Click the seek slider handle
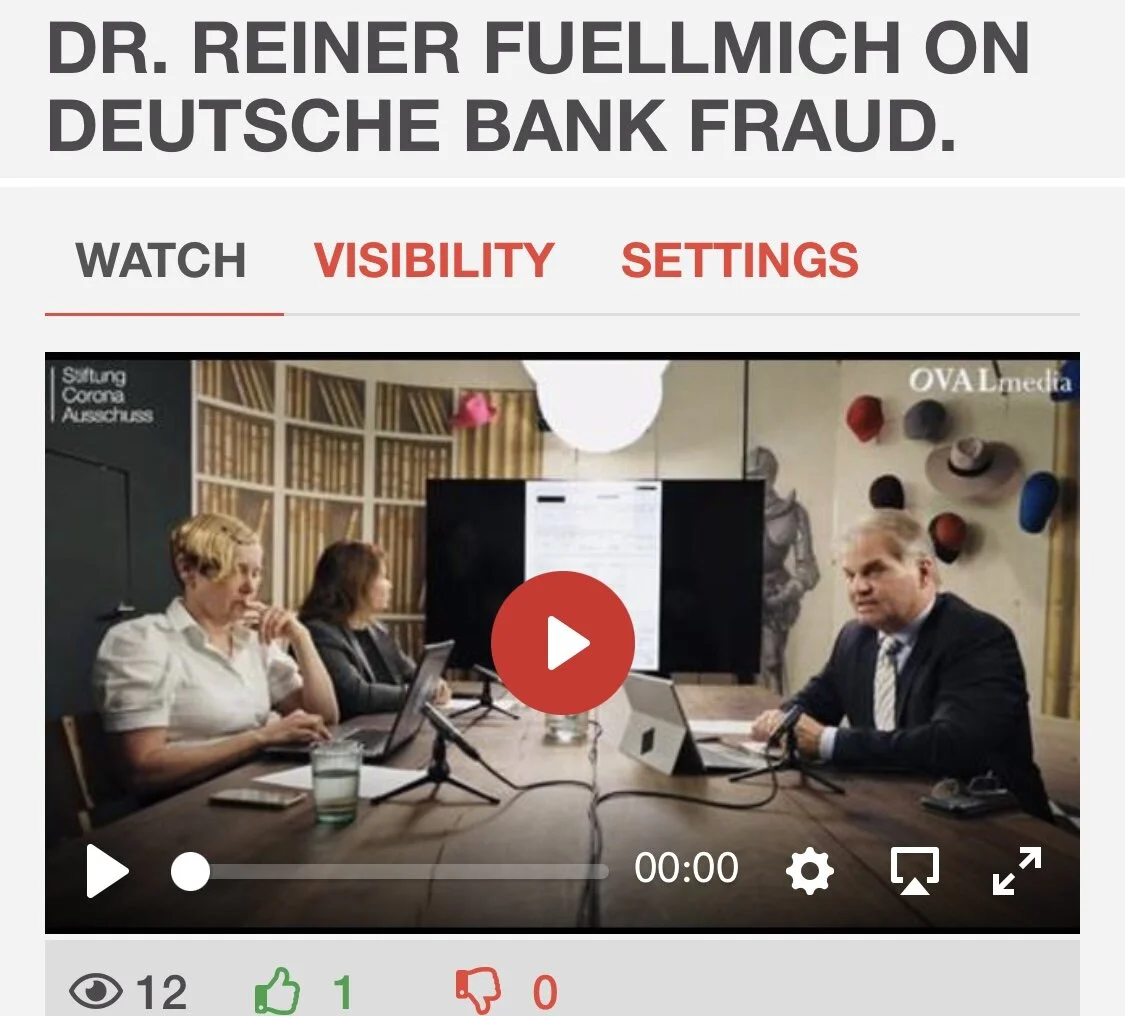Screen dimensions: 1125x1016 click(x=190, y=871)
